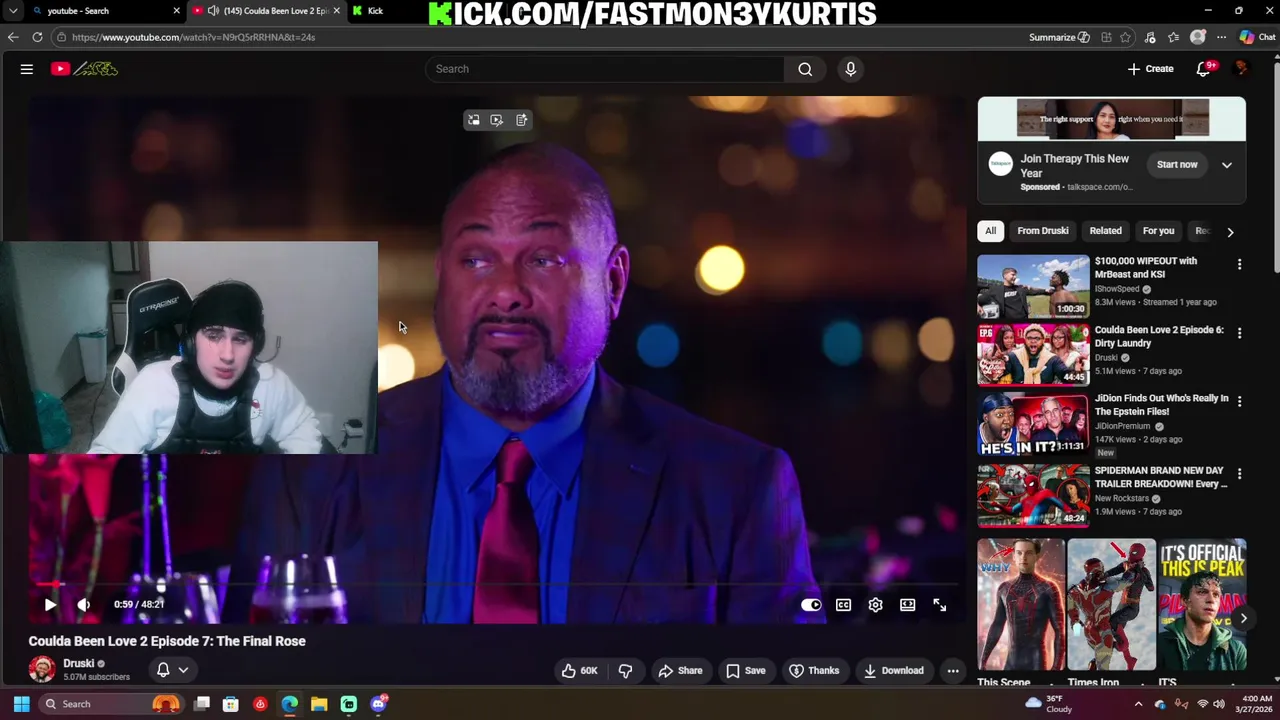Open JiDion Epstein Files video title
The width and height of the screenshot is (1280, 720).
pyautogui.click(x=1161, y=404)
